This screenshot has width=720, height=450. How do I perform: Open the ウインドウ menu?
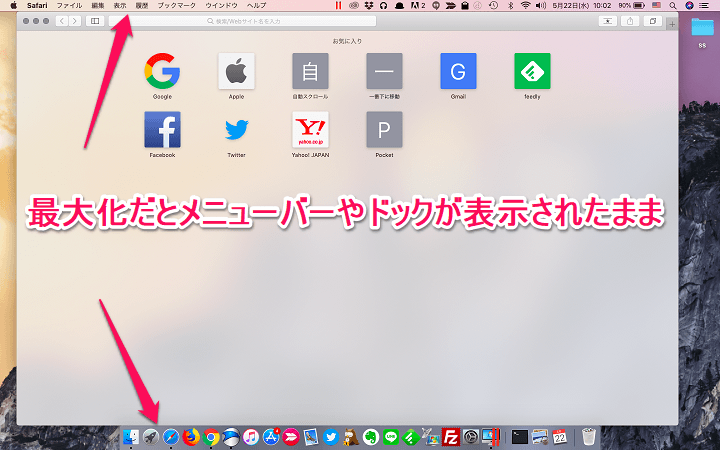[x=221, y=6]
